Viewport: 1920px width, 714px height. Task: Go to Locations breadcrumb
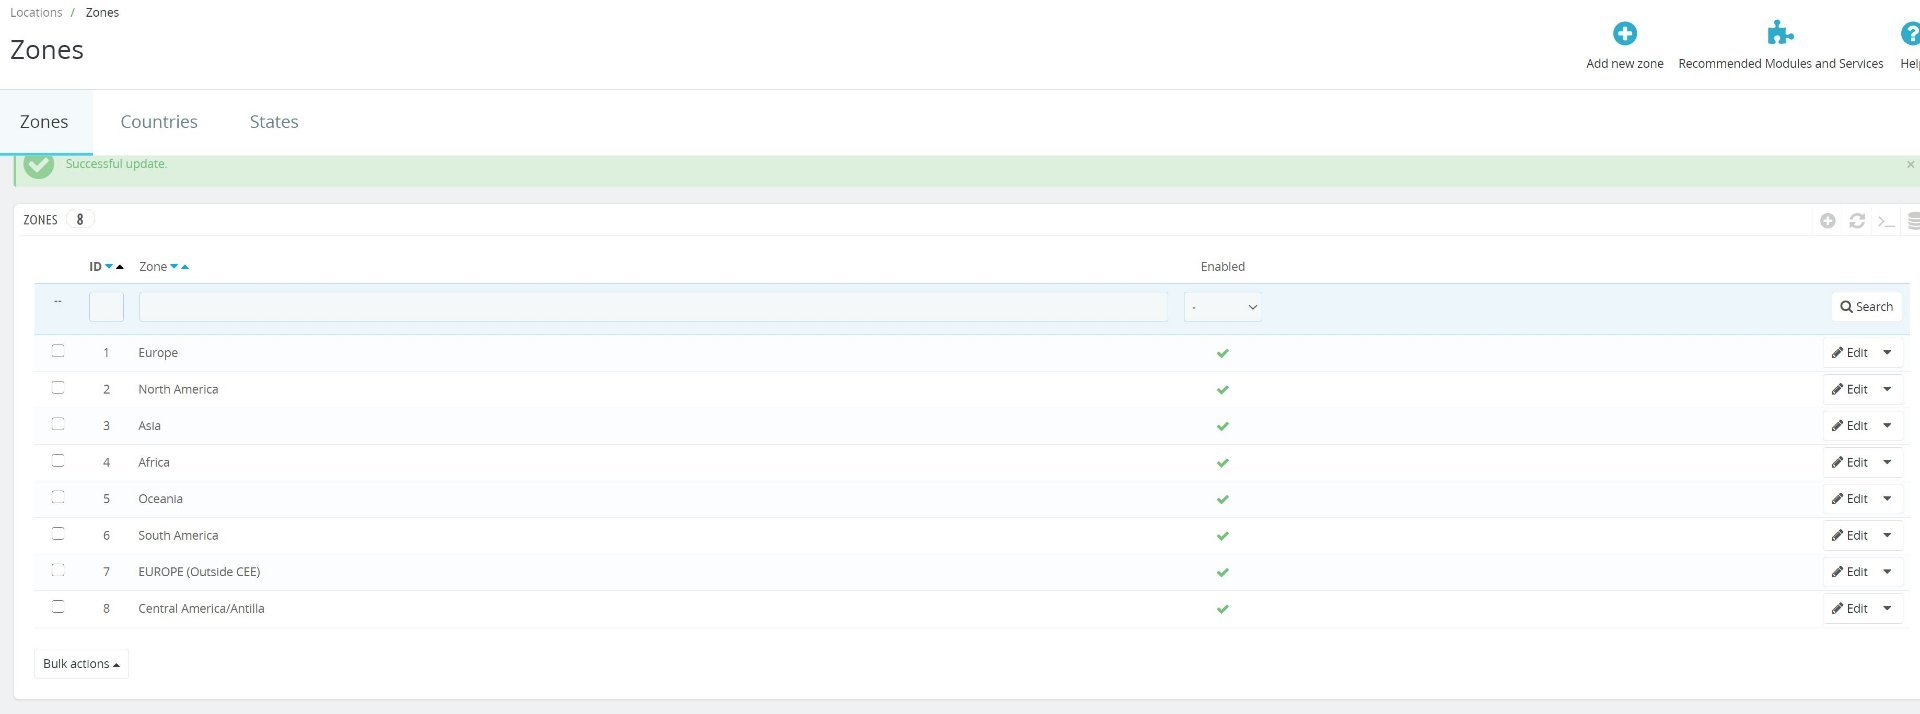tap(36, 13)
